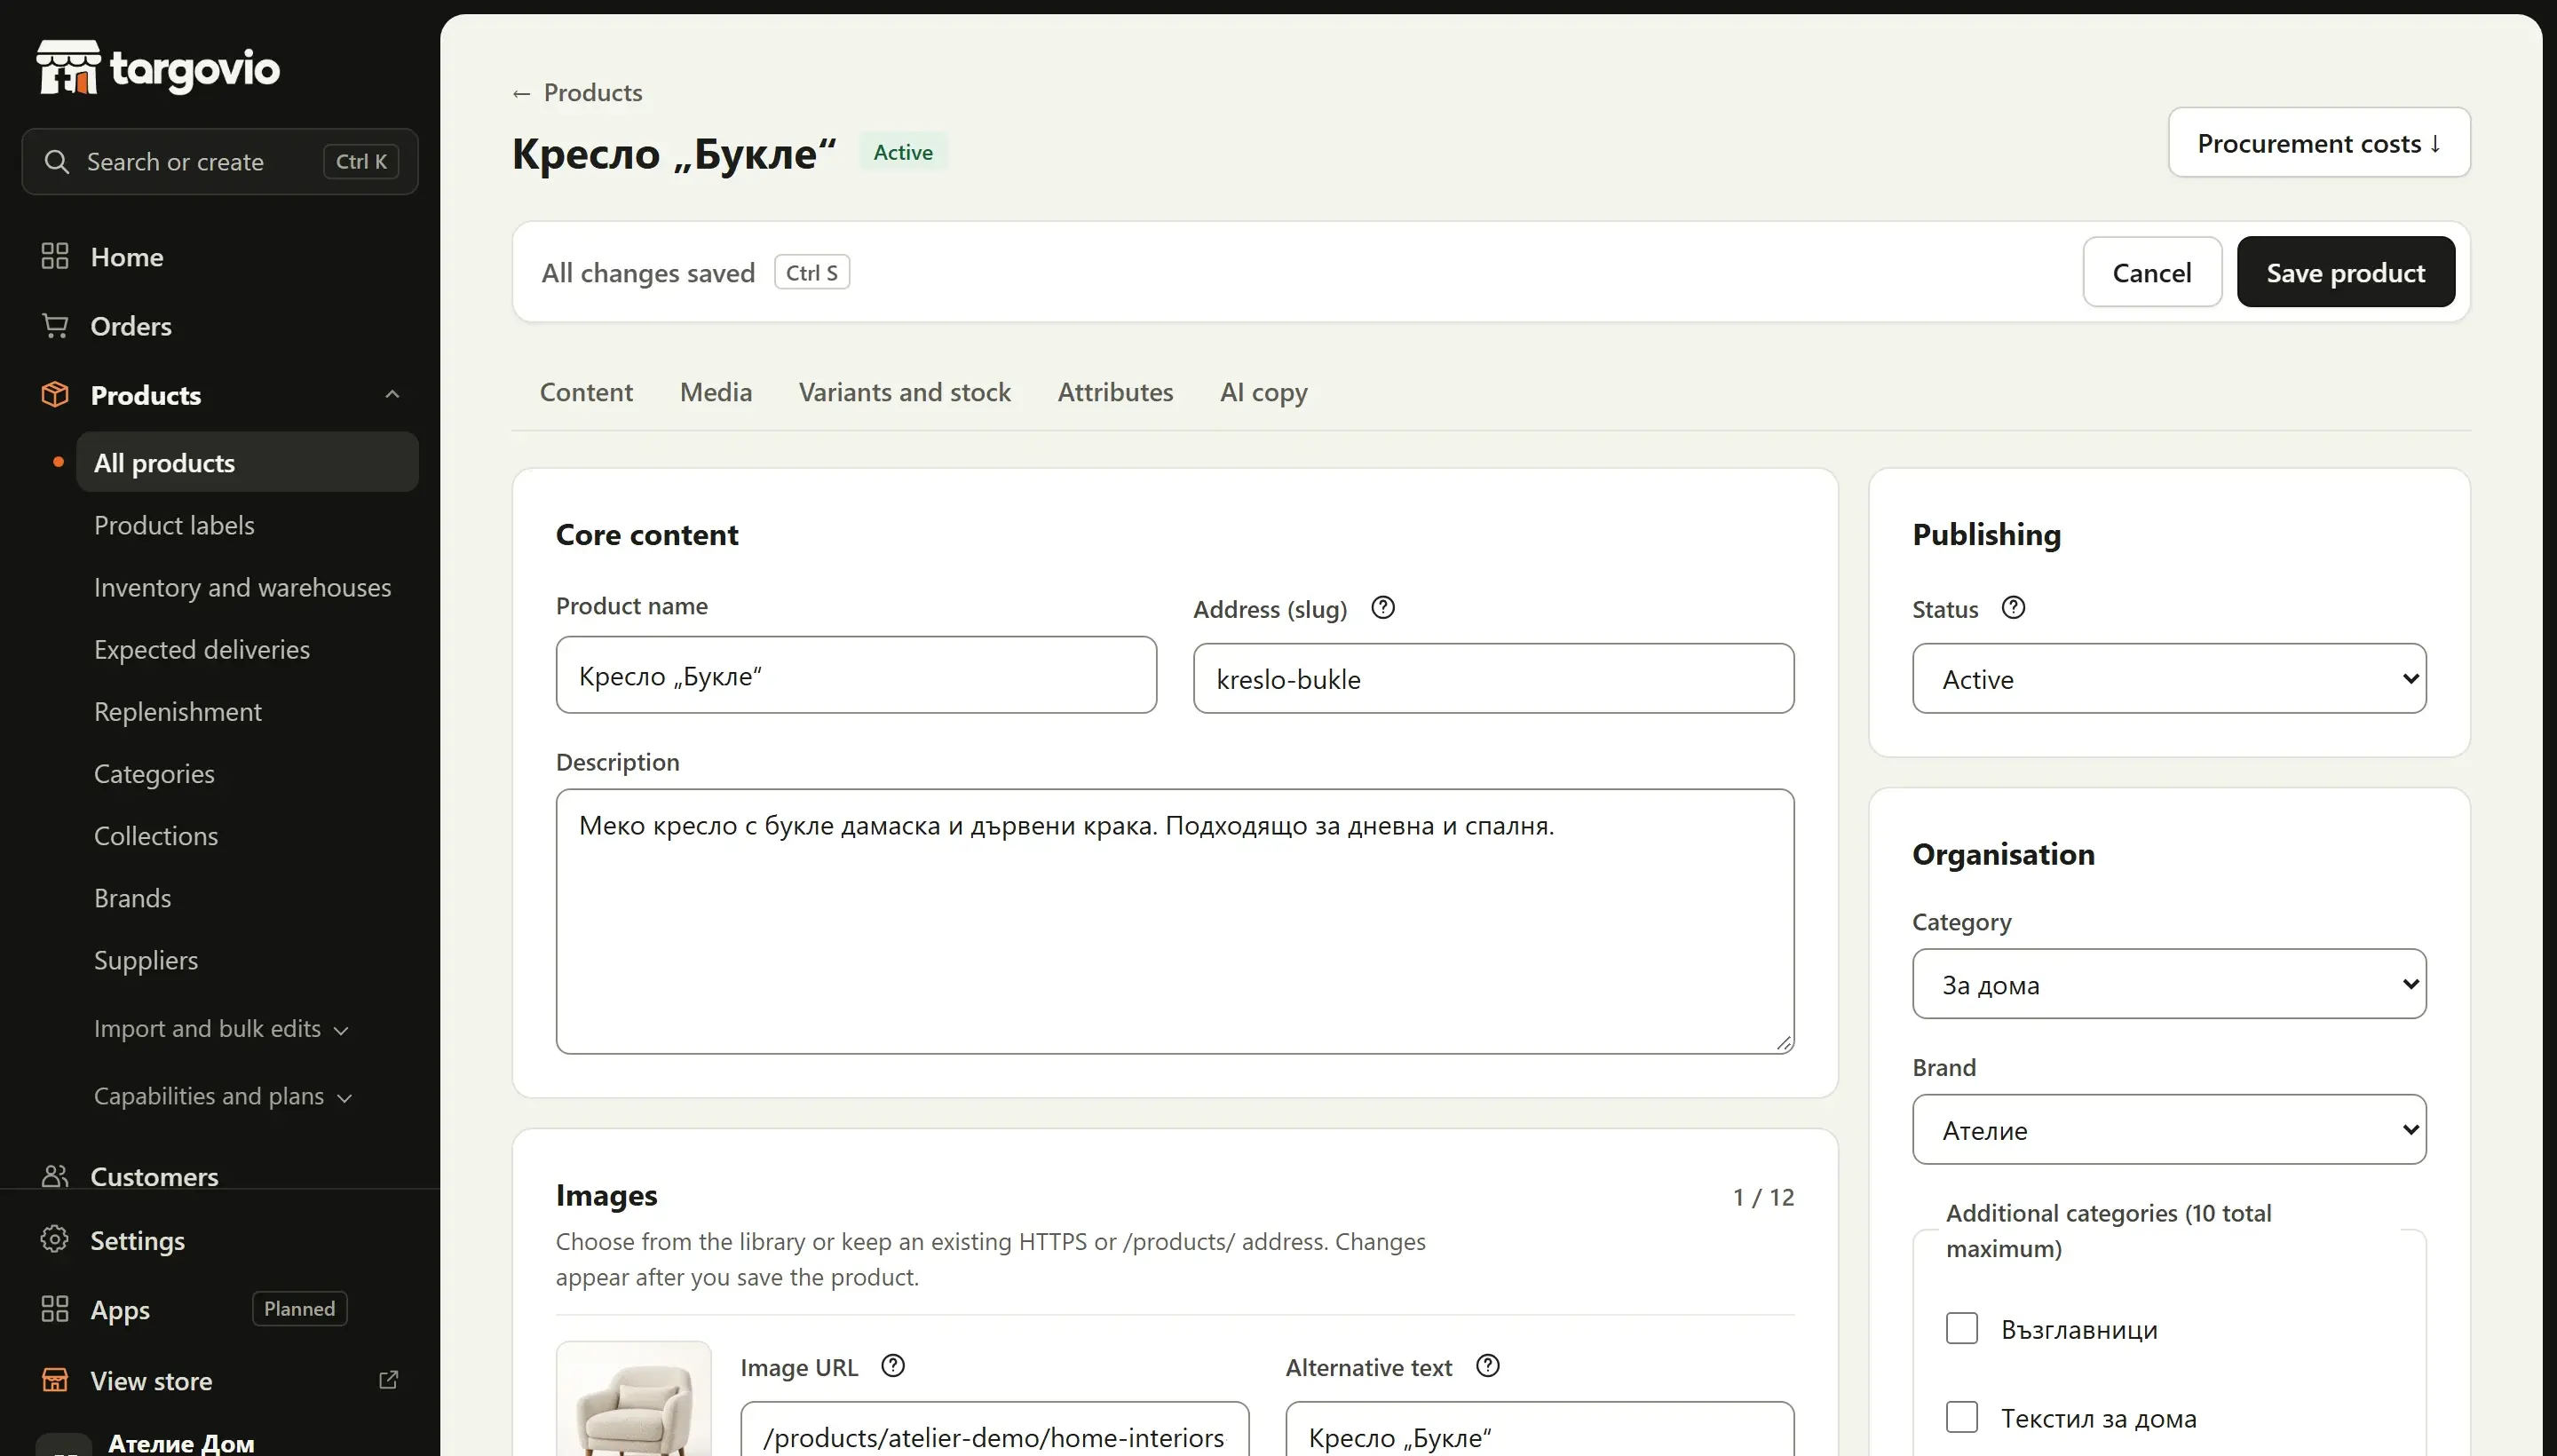Click into the Description text area

(1175, 921)
